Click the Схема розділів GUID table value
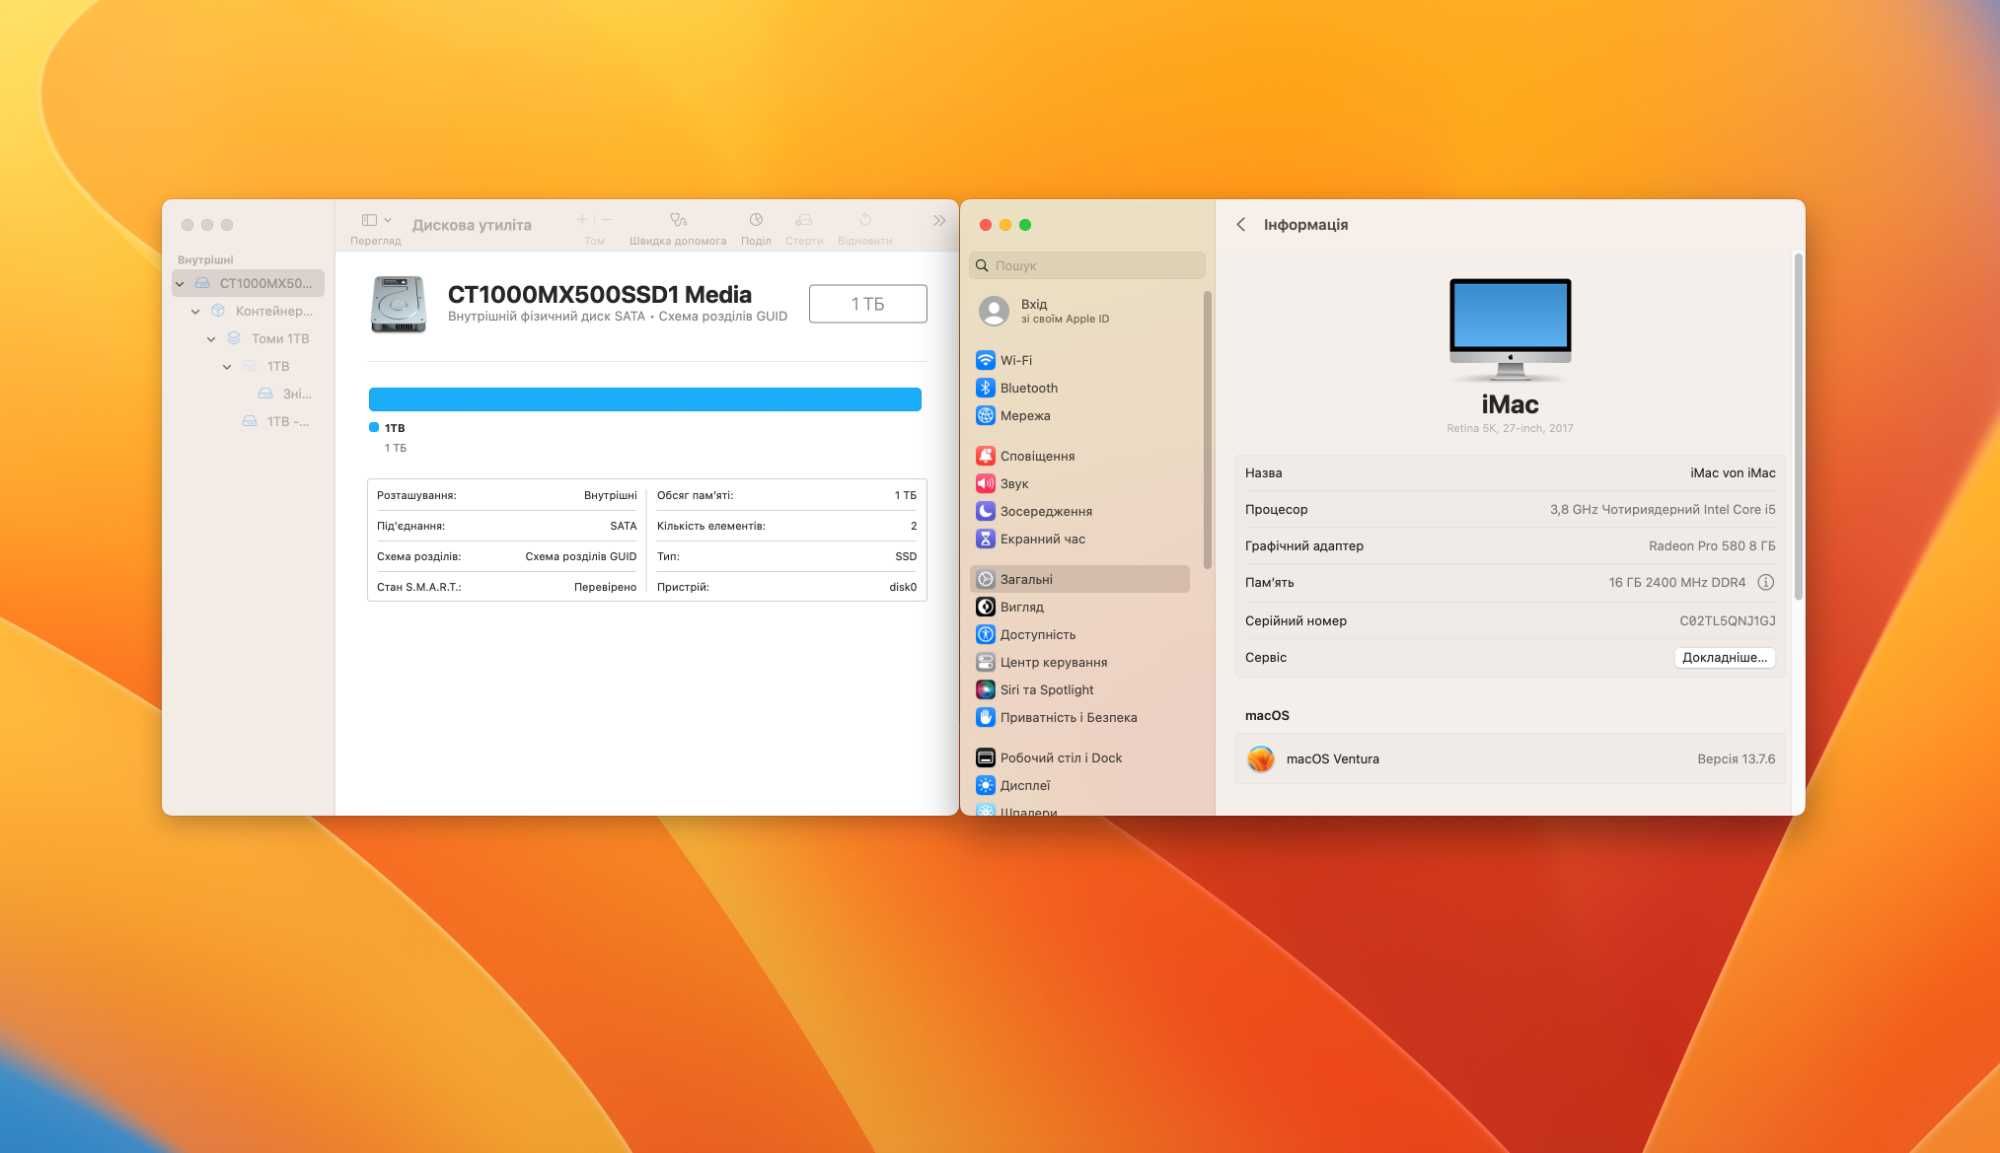2000x1153 pixels. pyautogui.click(x=581, y=557)
